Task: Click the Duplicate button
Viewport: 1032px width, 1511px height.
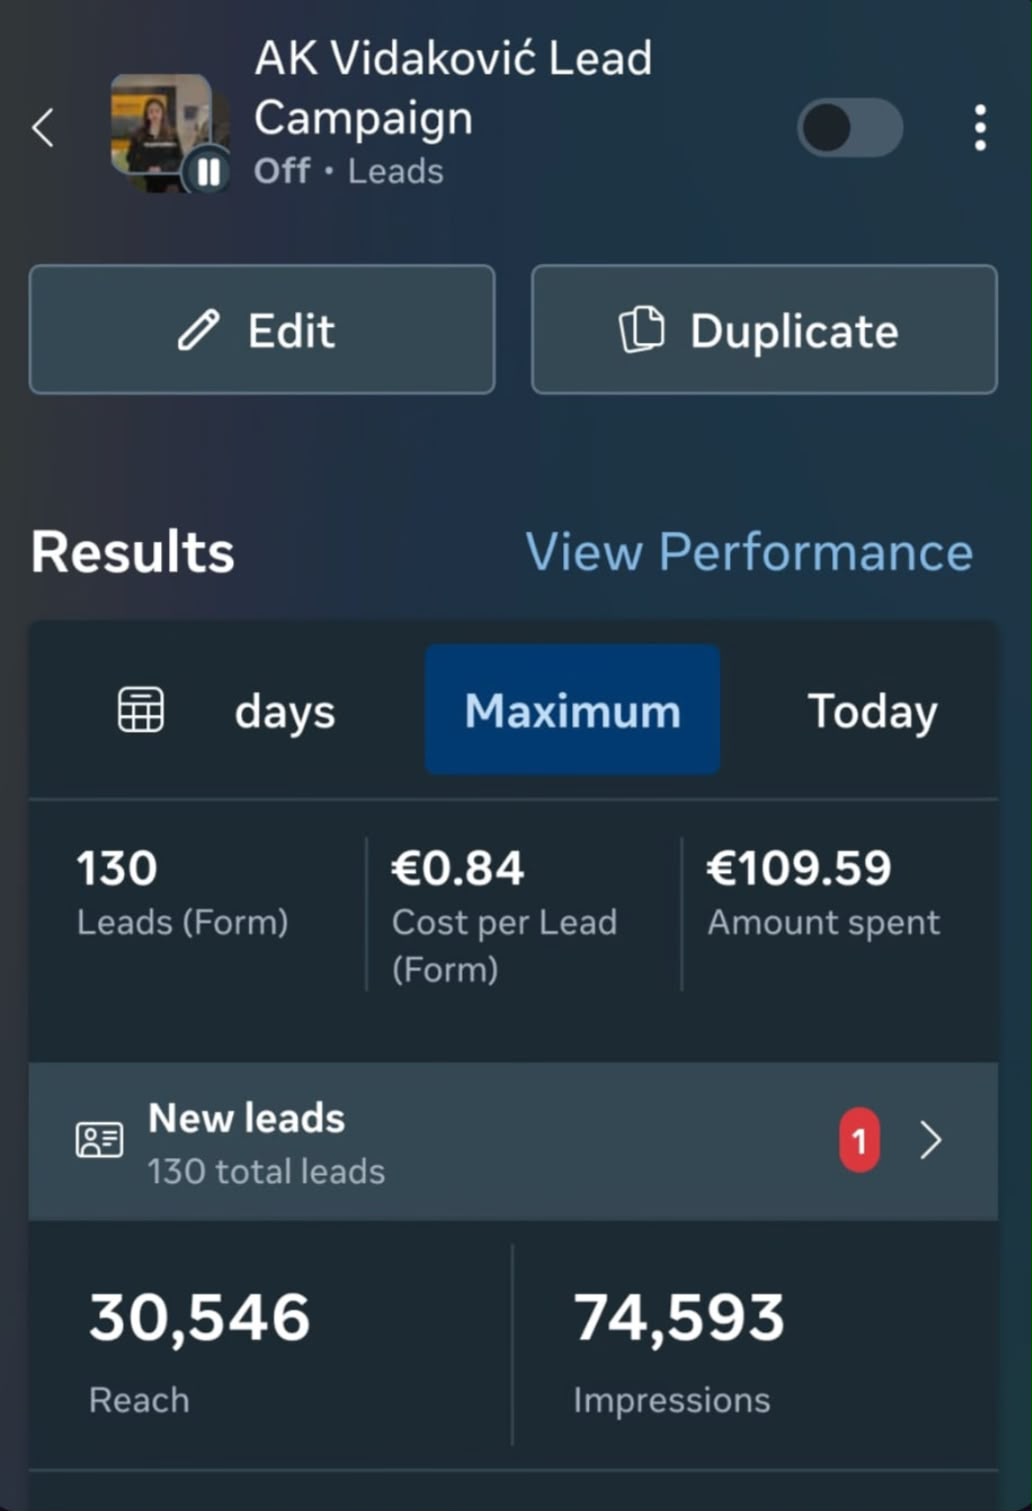Action: click(764, 329)
